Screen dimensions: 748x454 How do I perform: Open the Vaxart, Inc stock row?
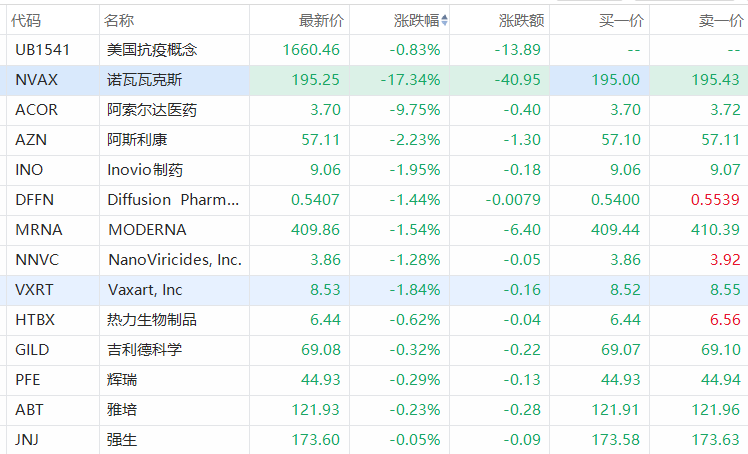(x=145, y=290)
